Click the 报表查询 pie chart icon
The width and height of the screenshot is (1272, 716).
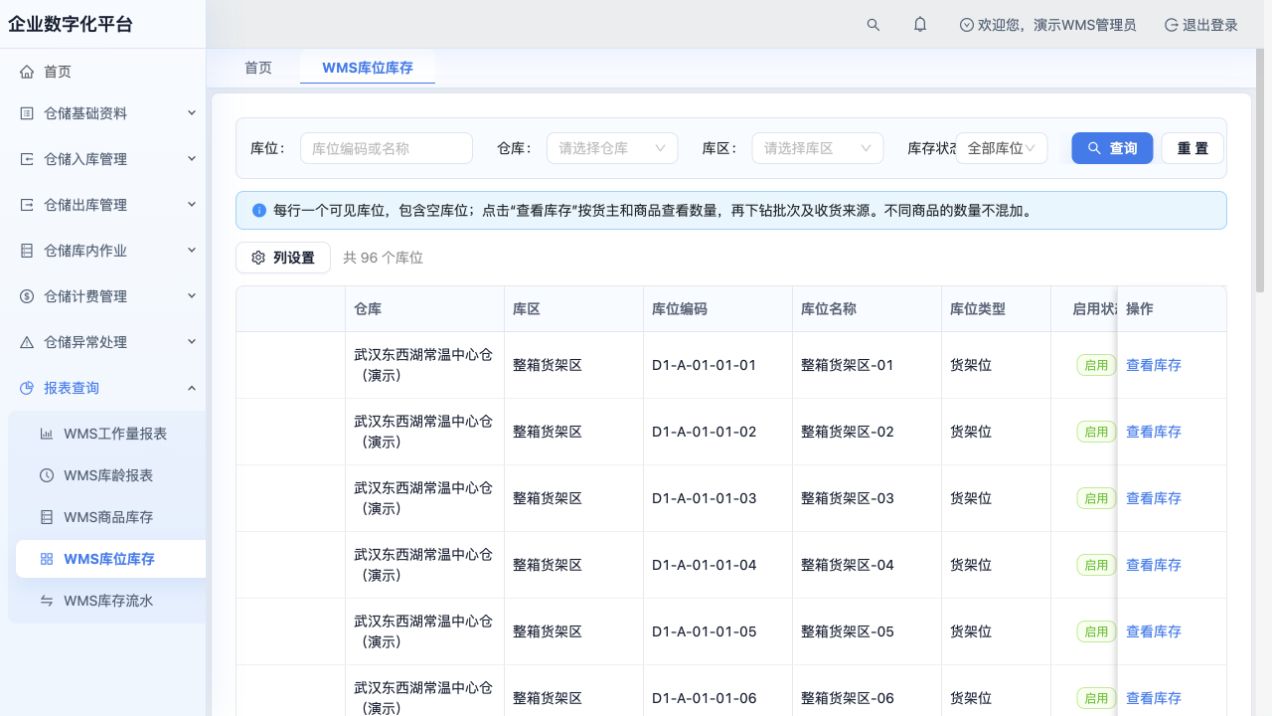(27, 388)
